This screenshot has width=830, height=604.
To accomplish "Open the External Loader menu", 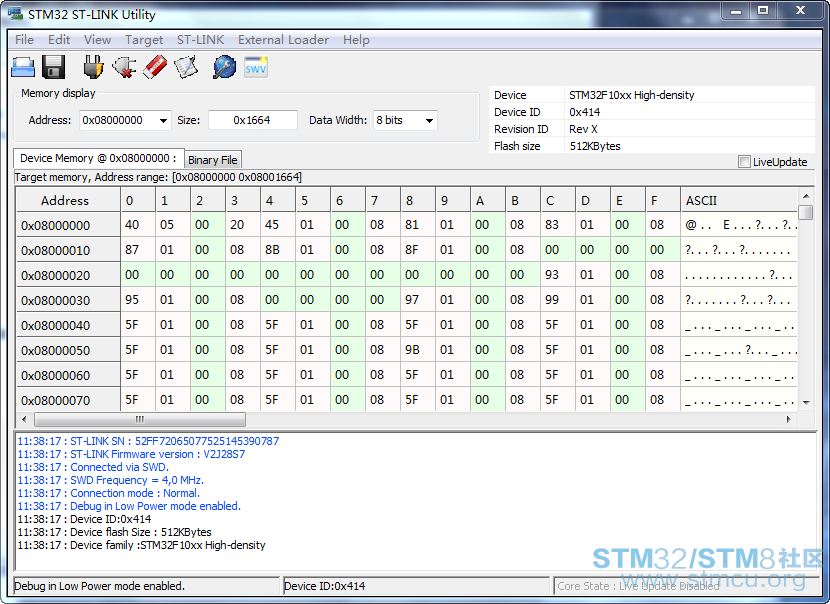I will point(283,40).
